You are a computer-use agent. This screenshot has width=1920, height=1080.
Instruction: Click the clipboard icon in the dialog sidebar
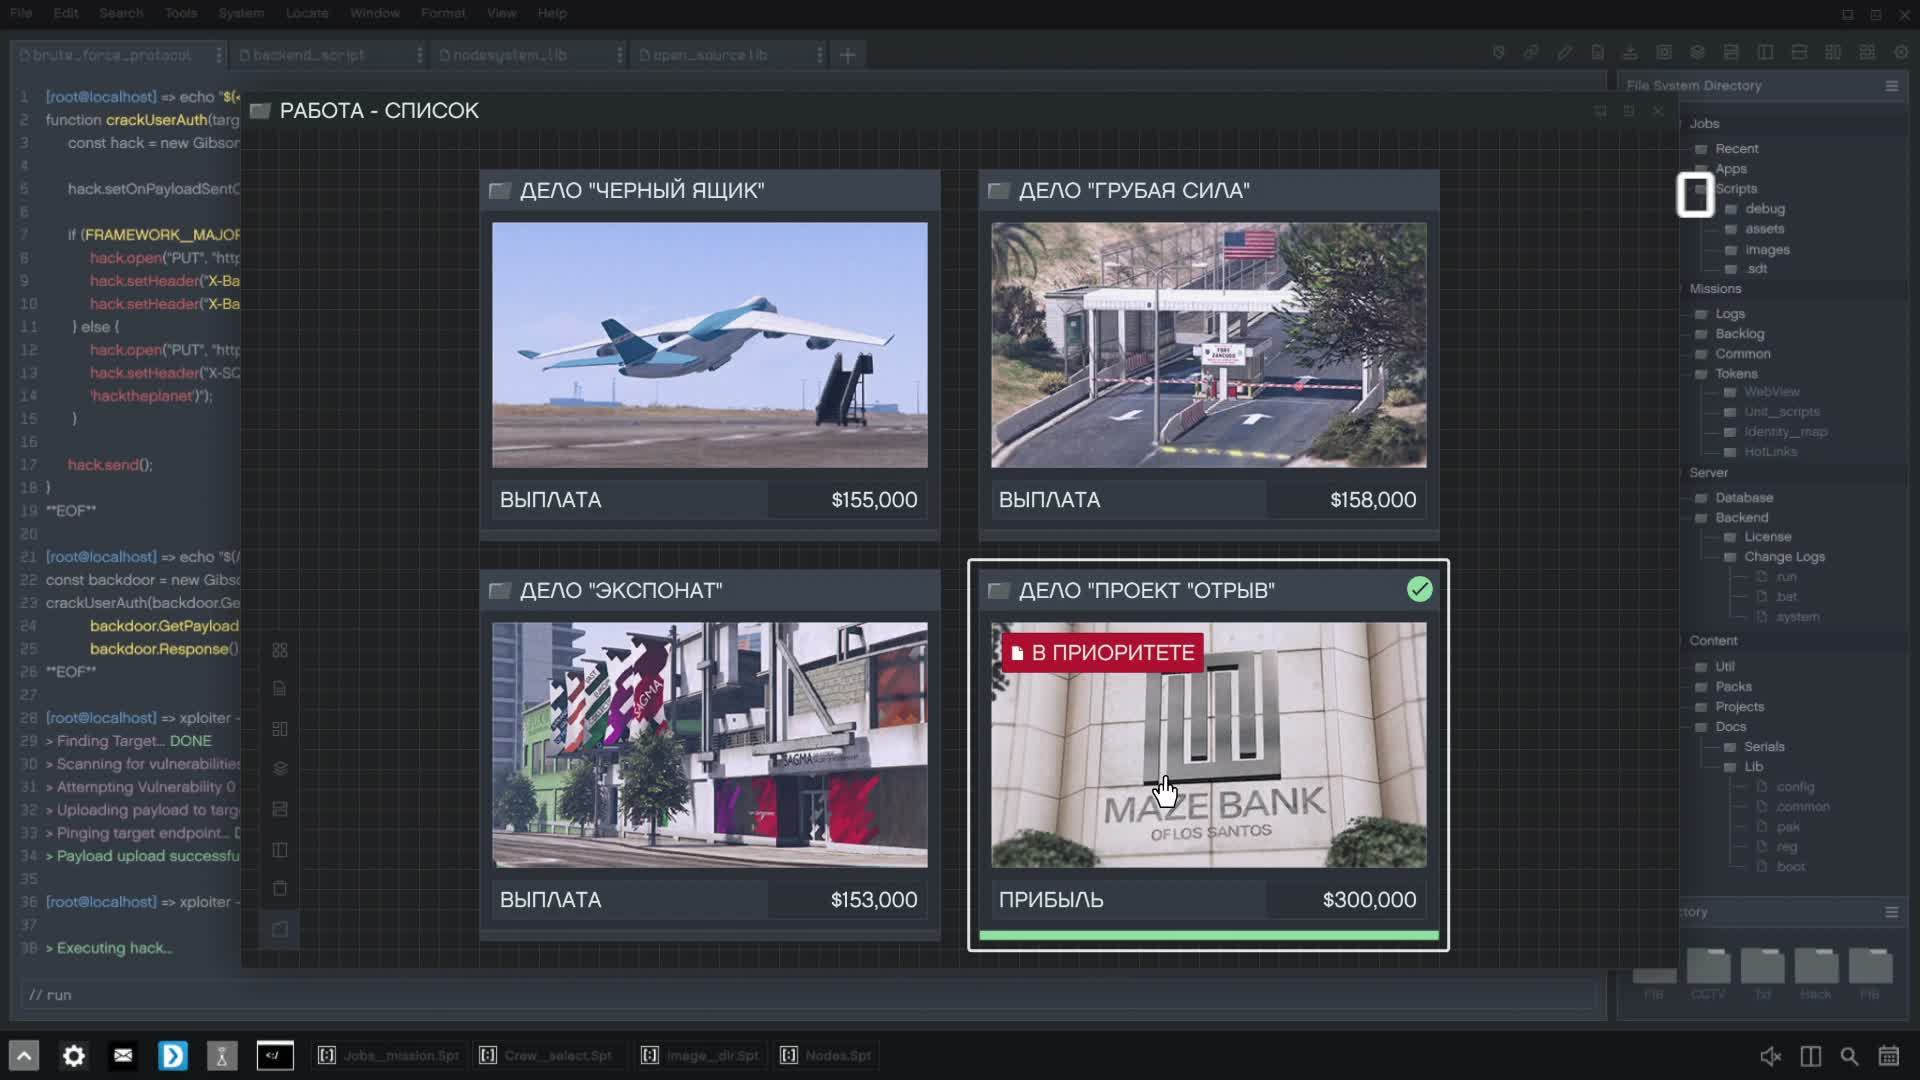(280, 888)
